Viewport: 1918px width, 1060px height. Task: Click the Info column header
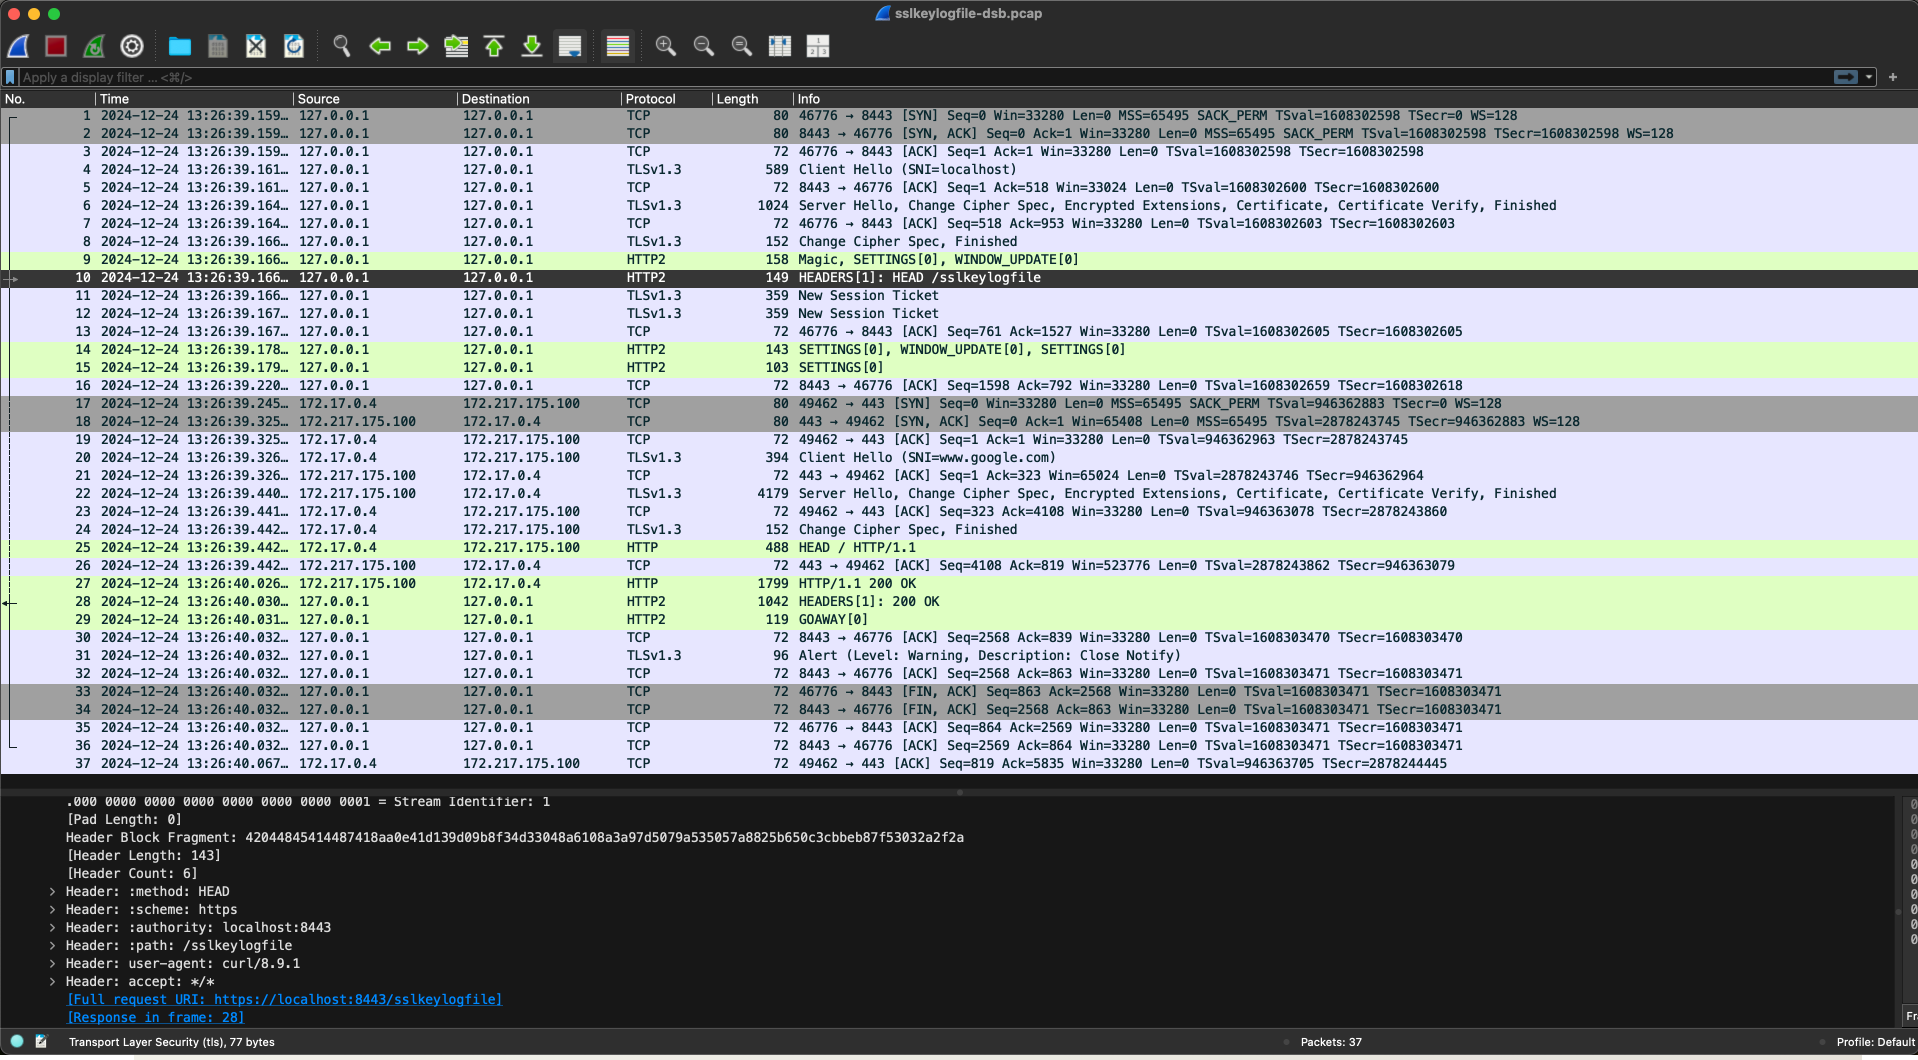click(1355, 99)
